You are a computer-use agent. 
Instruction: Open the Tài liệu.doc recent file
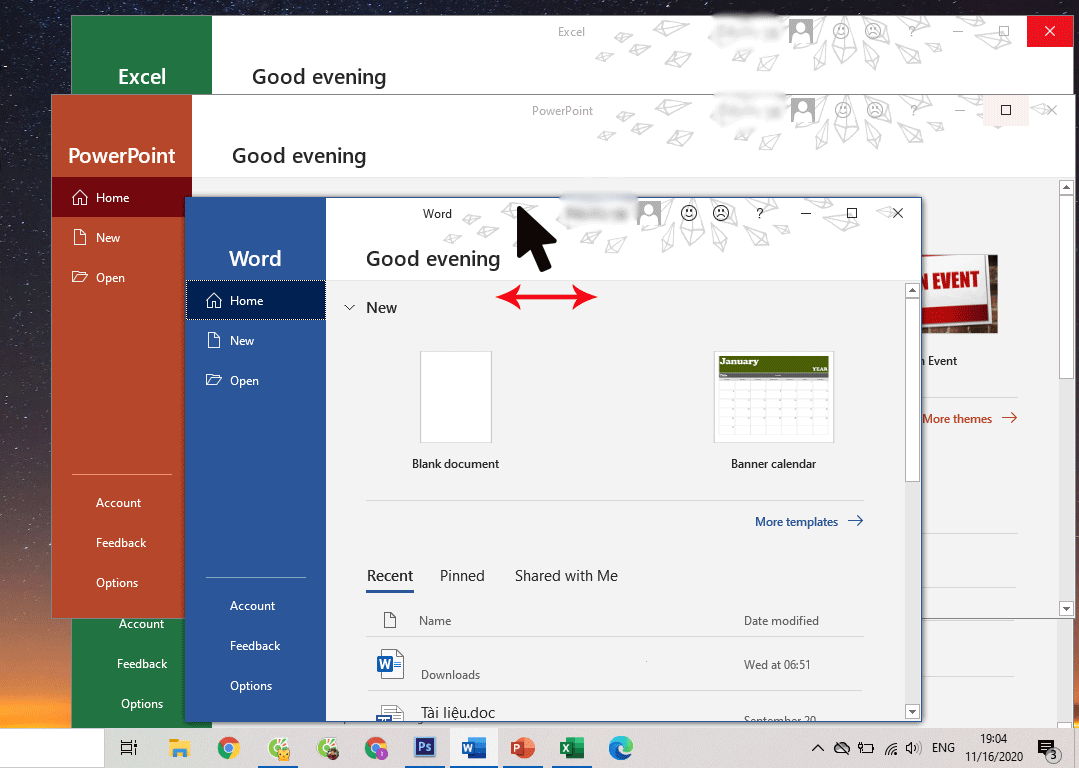(x=458, y=713)
